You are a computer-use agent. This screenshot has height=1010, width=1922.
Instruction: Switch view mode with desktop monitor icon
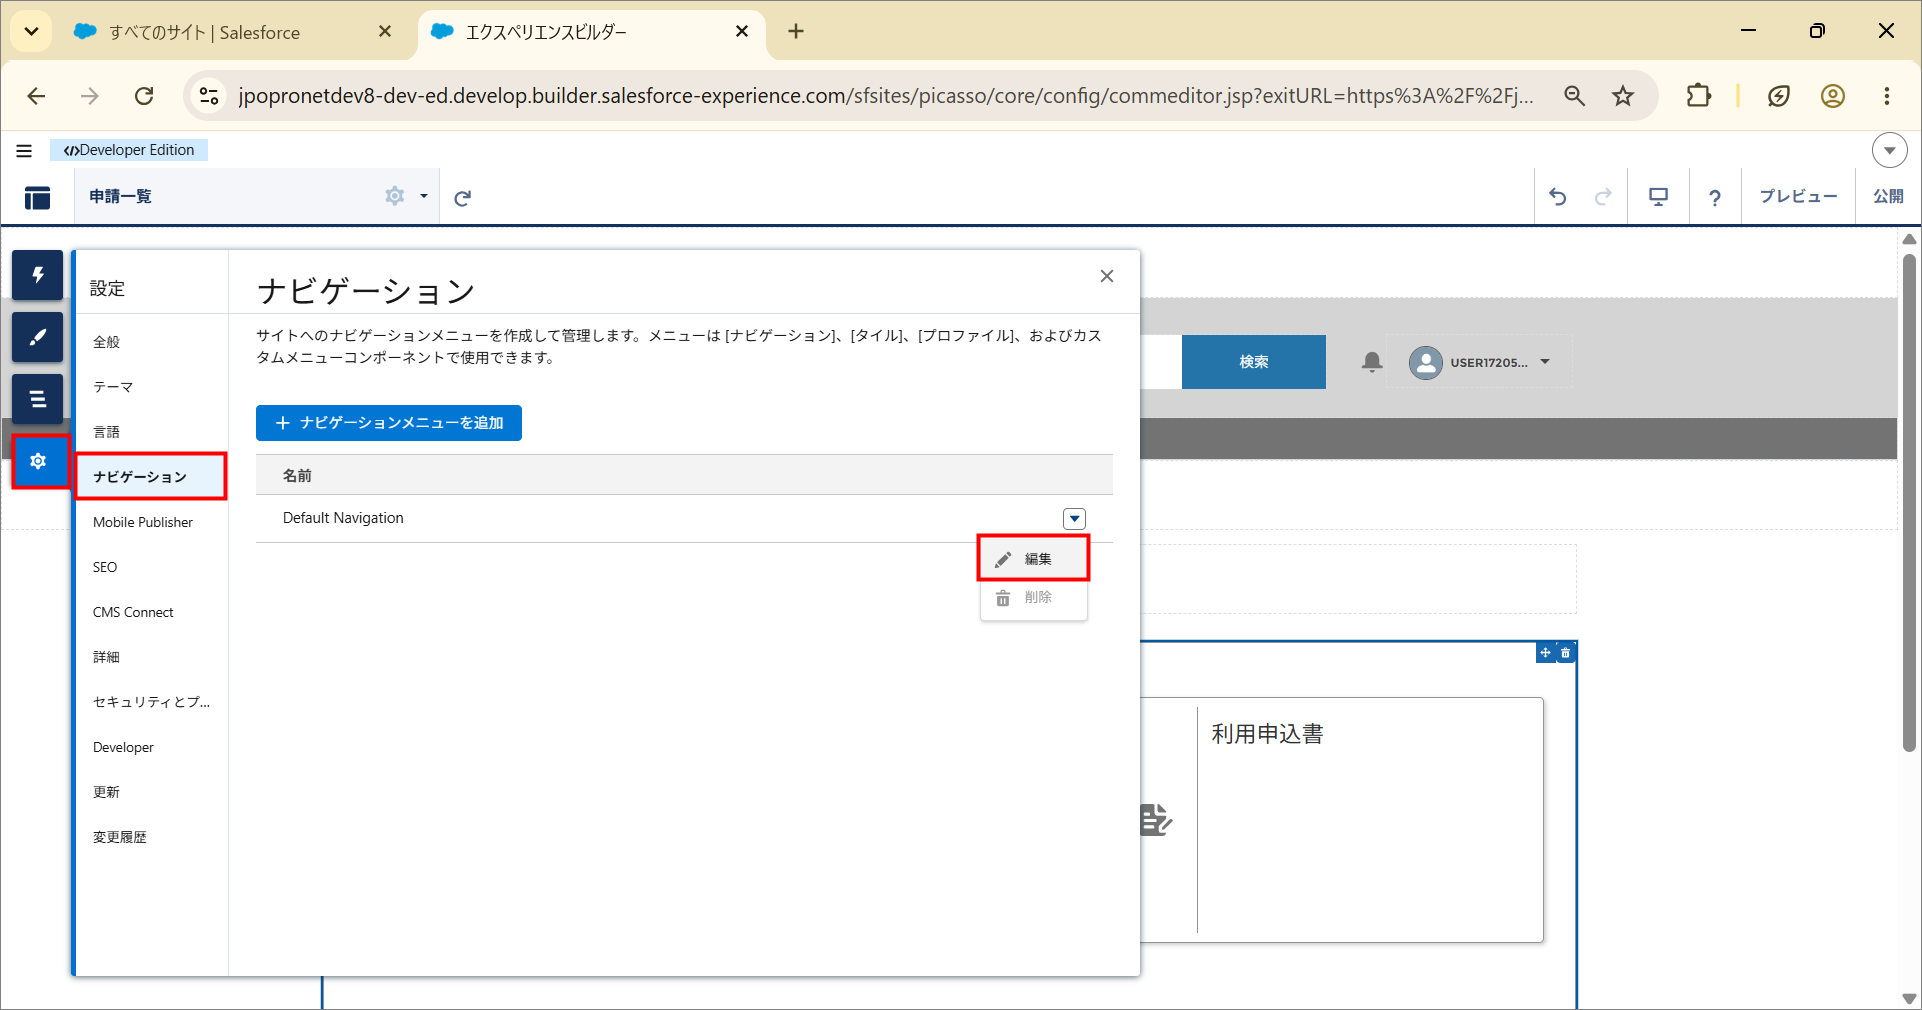[1659, 197]
